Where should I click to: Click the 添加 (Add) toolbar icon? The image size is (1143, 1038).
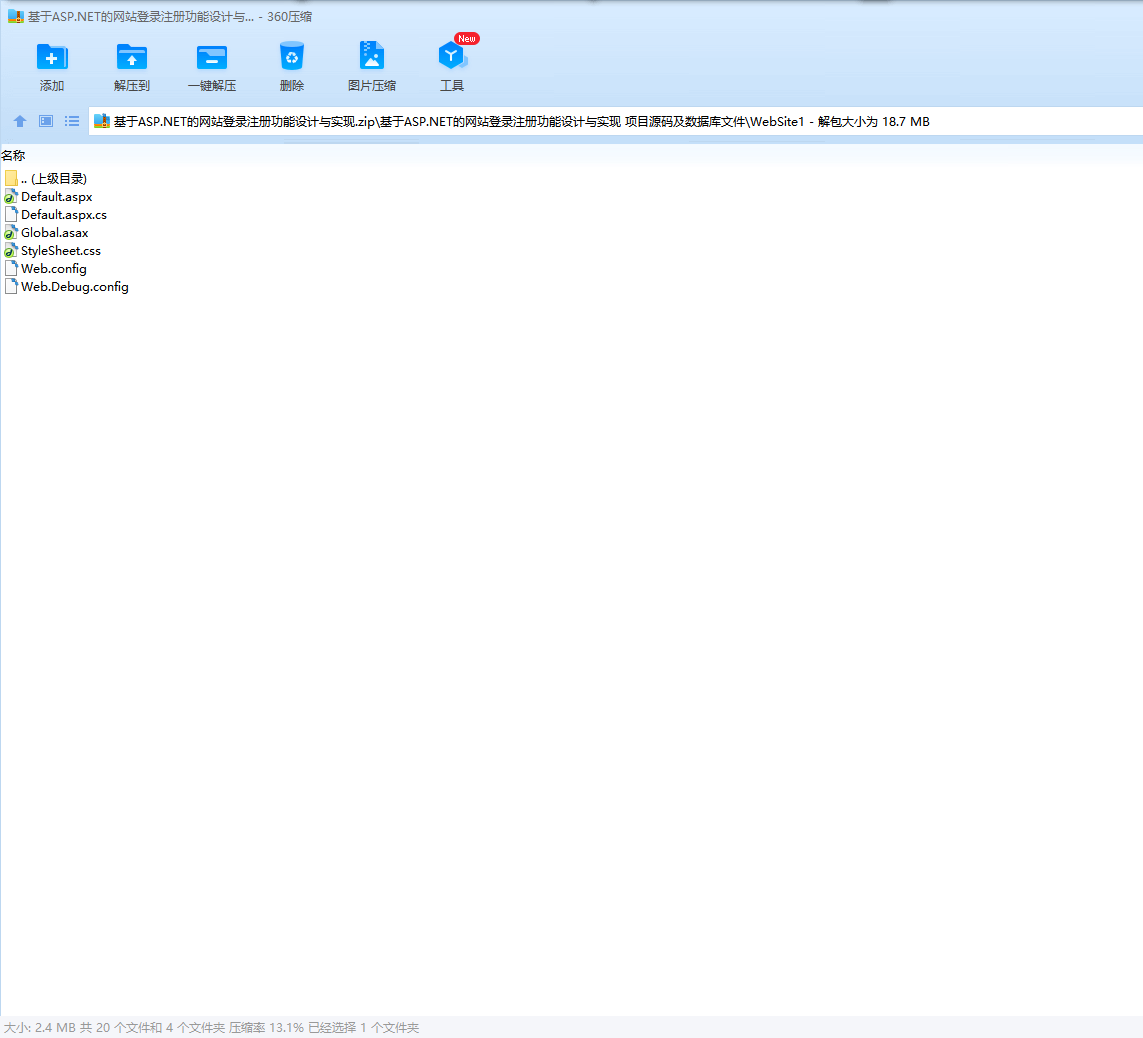(52, 57)
